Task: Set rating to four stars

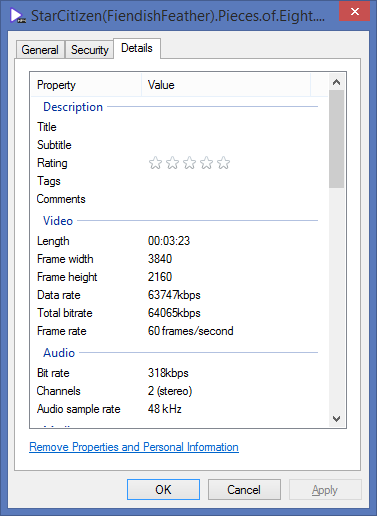Action: point(206,163)
